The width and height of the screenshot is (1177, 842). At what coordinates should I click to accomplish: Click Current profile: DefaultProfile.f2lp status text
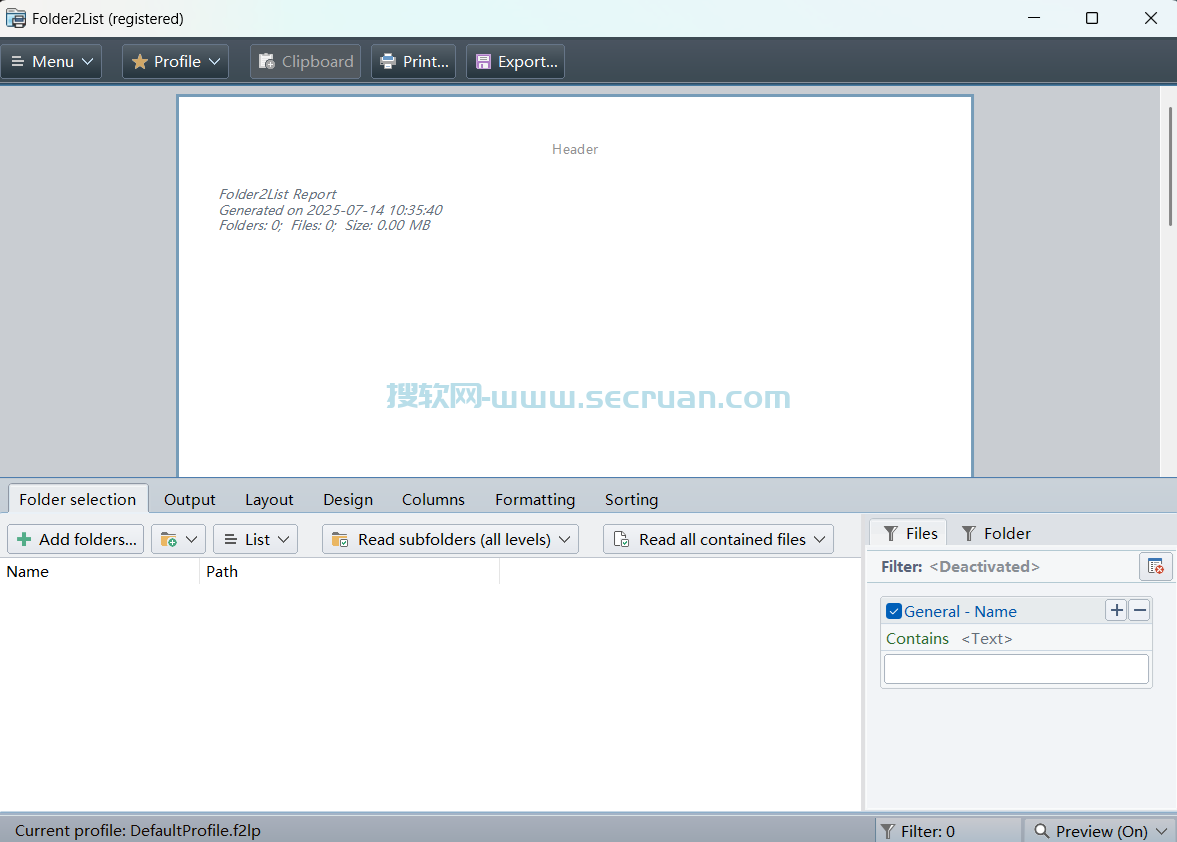click(x=138, y=831)
